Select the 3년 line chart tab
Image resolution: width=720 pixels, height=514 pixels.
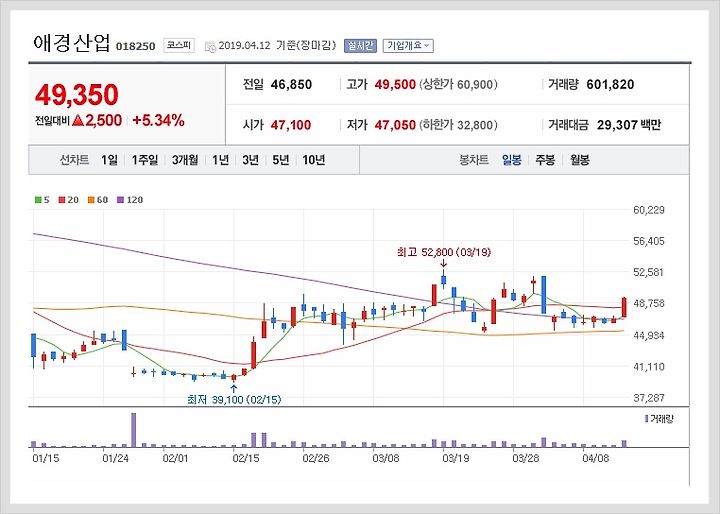[250, 160]
